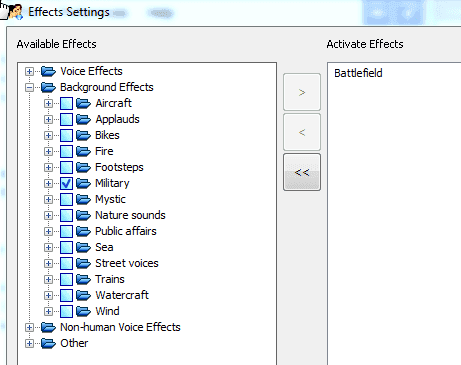Select the Non-human Voice Effects label
Screen dimensions: 461x365
[x=120, y=327]
